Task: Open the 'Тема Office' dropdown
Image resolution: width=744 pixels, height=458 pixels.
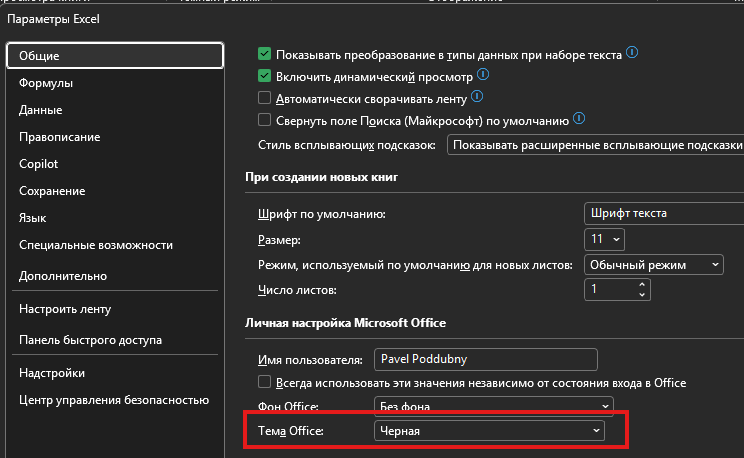Action: [489, 431]
